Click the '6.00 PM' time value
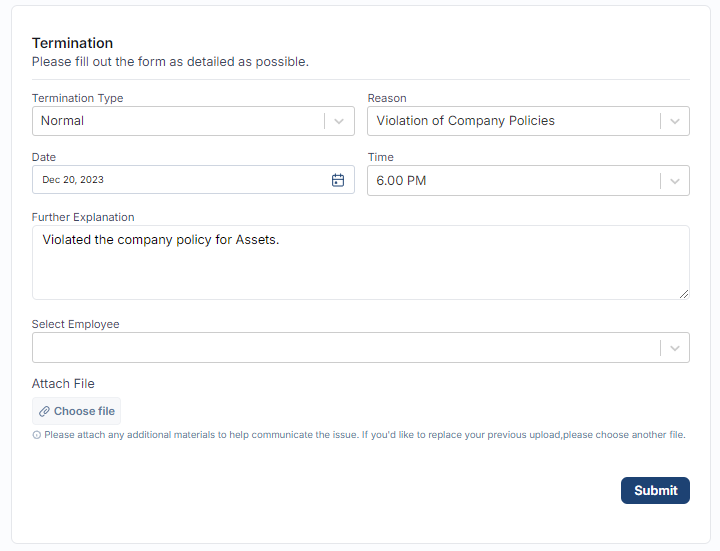This screenshot has width=720, height=551. [x=401, y=181]
